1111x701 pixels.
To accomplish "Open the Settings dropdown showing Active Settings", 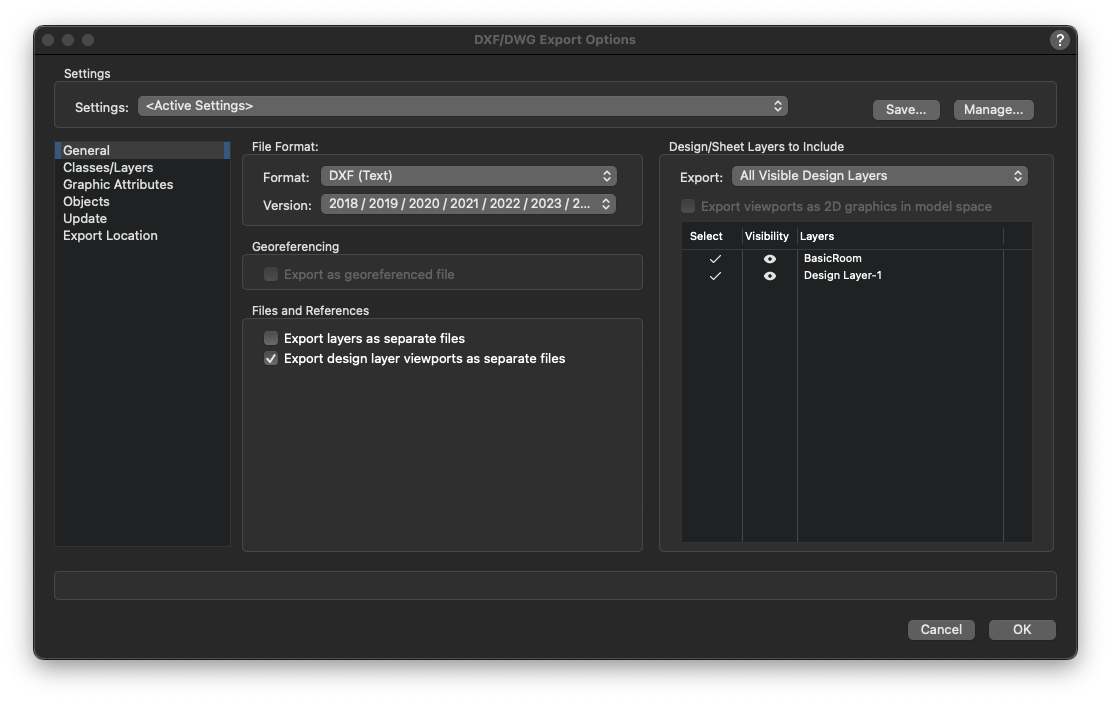I will 462,106.
